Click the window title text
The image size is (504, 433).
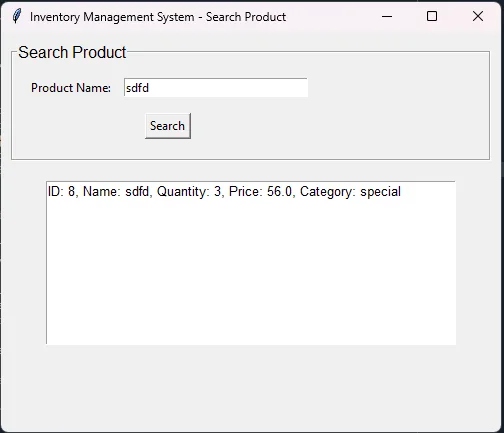tap(158, 17)
